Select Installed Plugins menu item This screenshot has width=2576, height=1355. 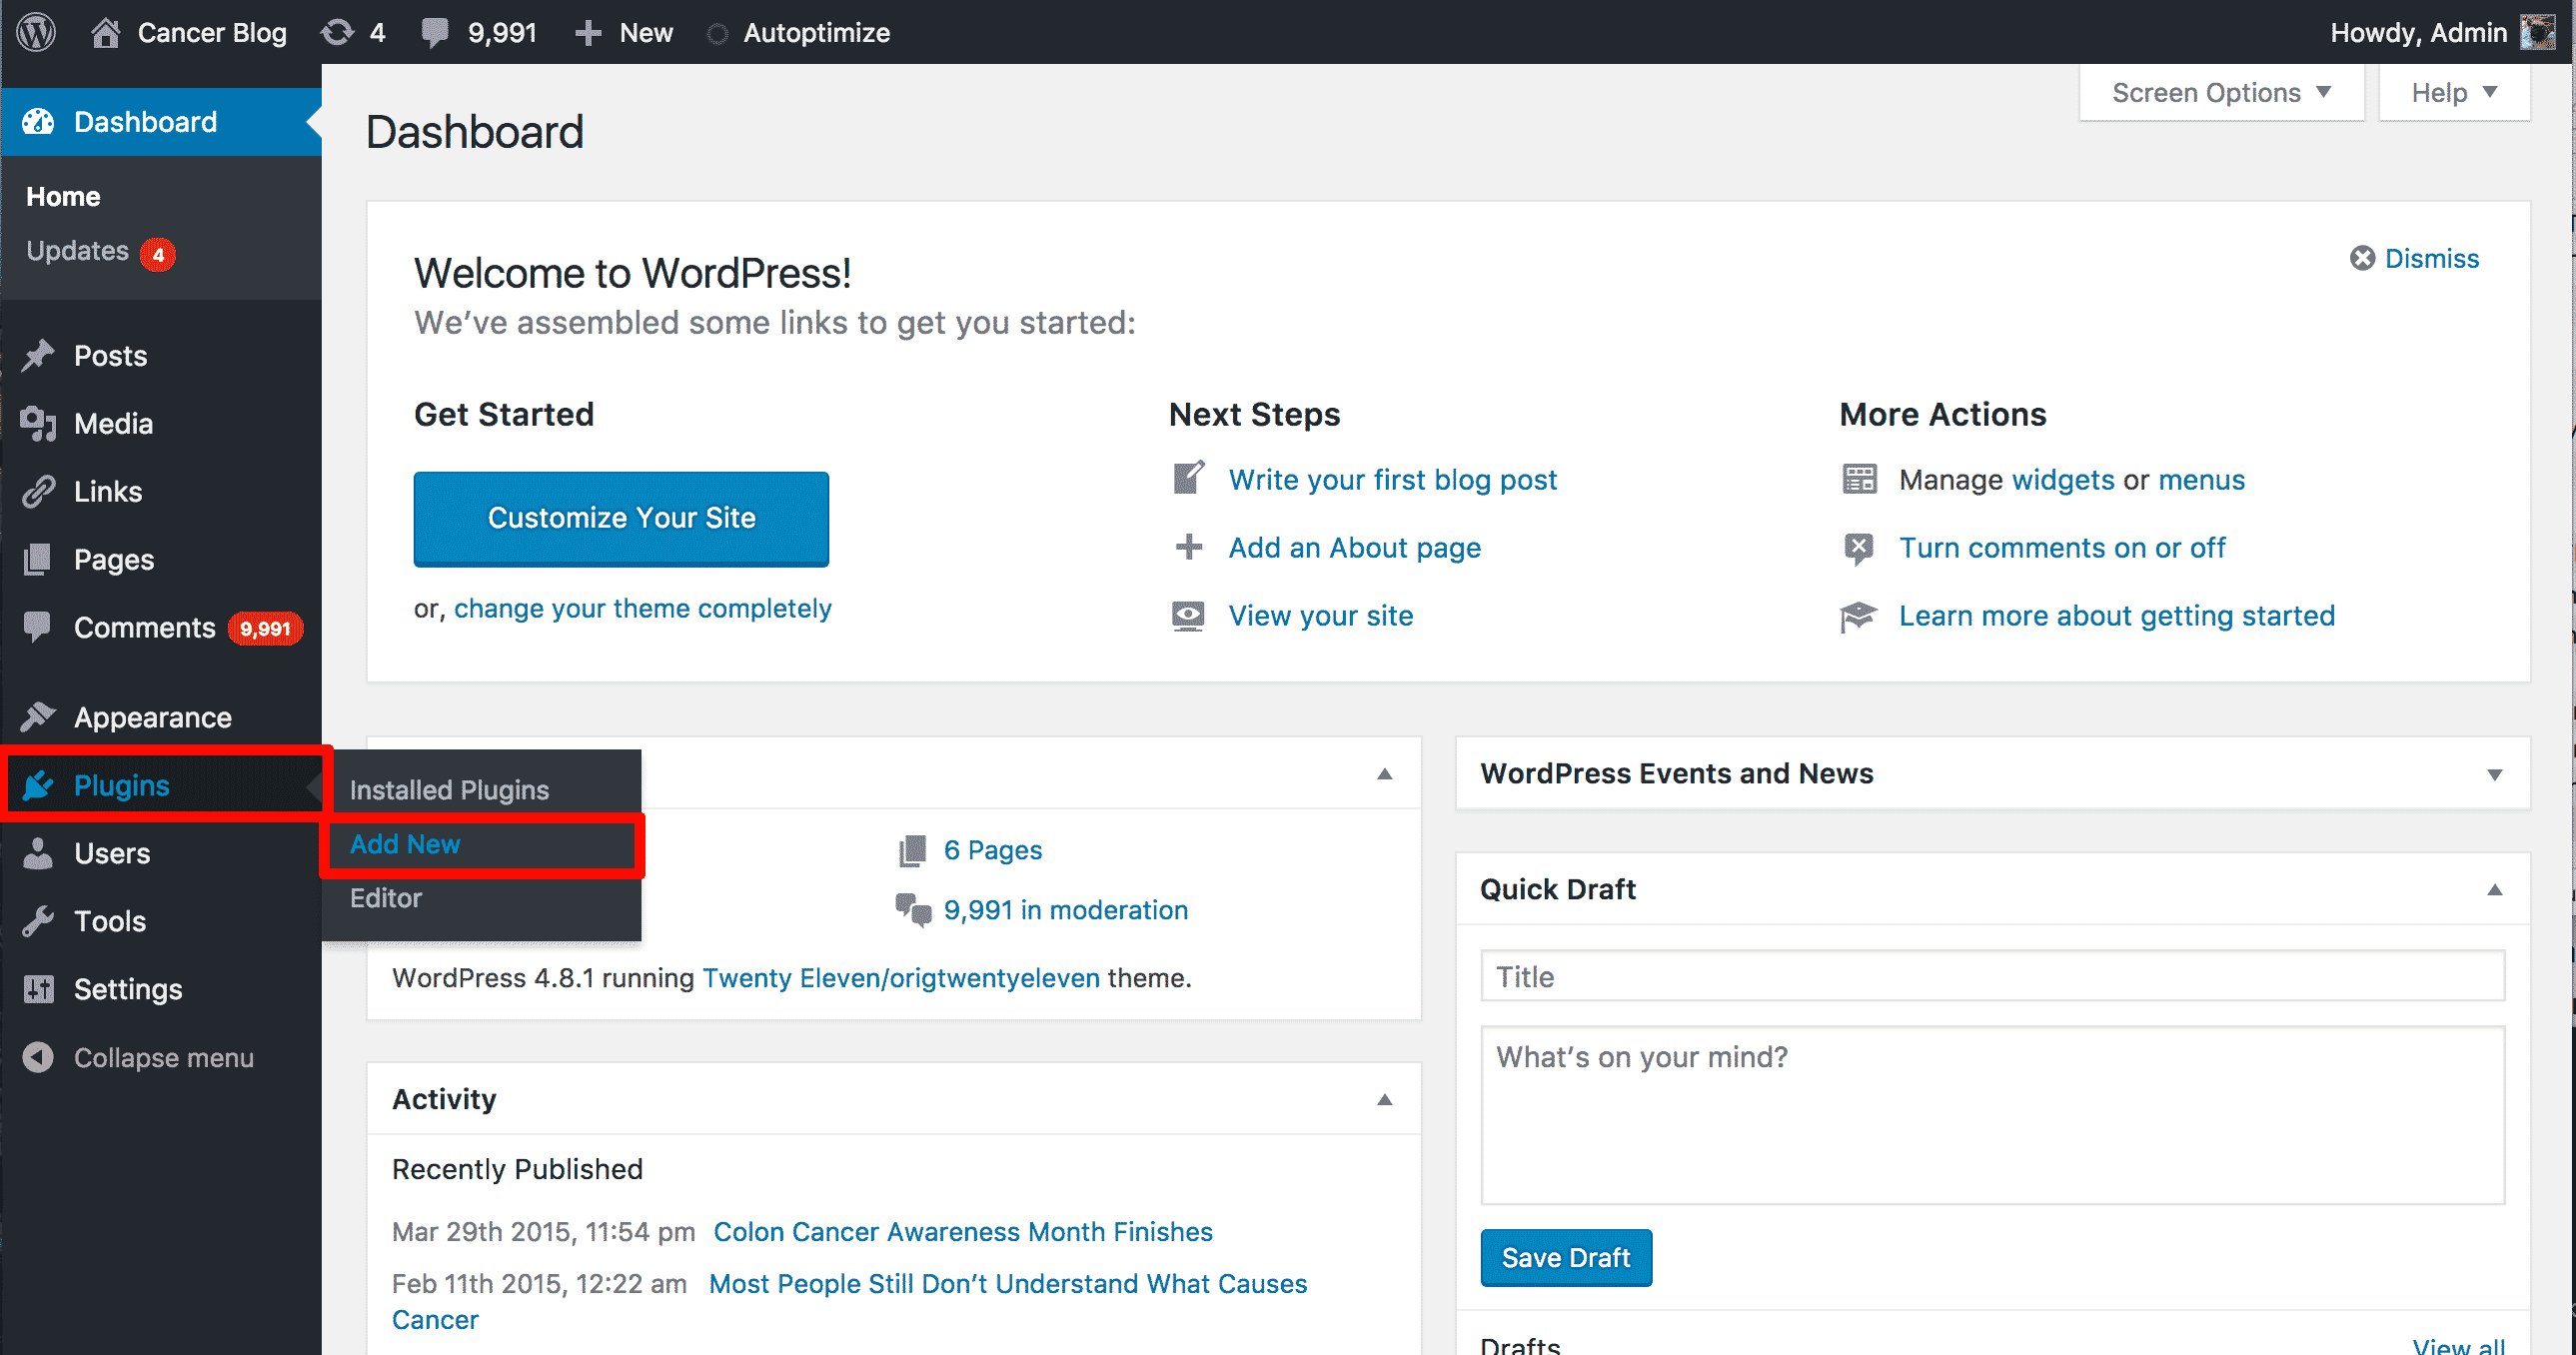tap(452, 789)
